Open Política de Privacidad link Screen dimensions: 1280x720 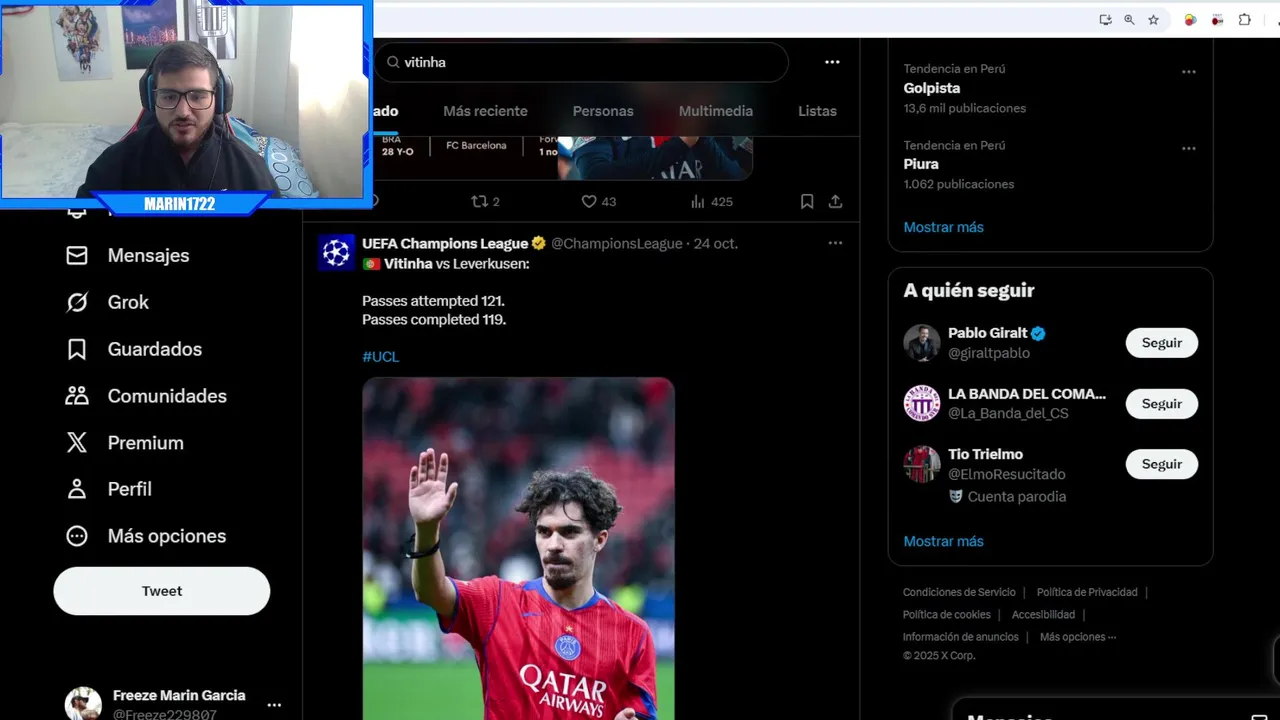point(1087,592)
